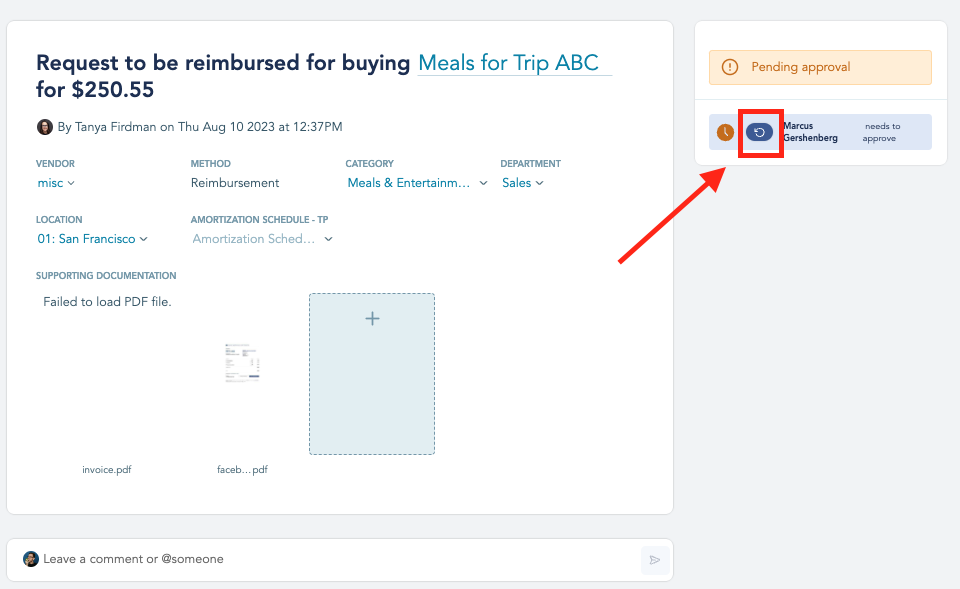
Task: Click the Failed to load PDF preview
Action: coord(107,302)
